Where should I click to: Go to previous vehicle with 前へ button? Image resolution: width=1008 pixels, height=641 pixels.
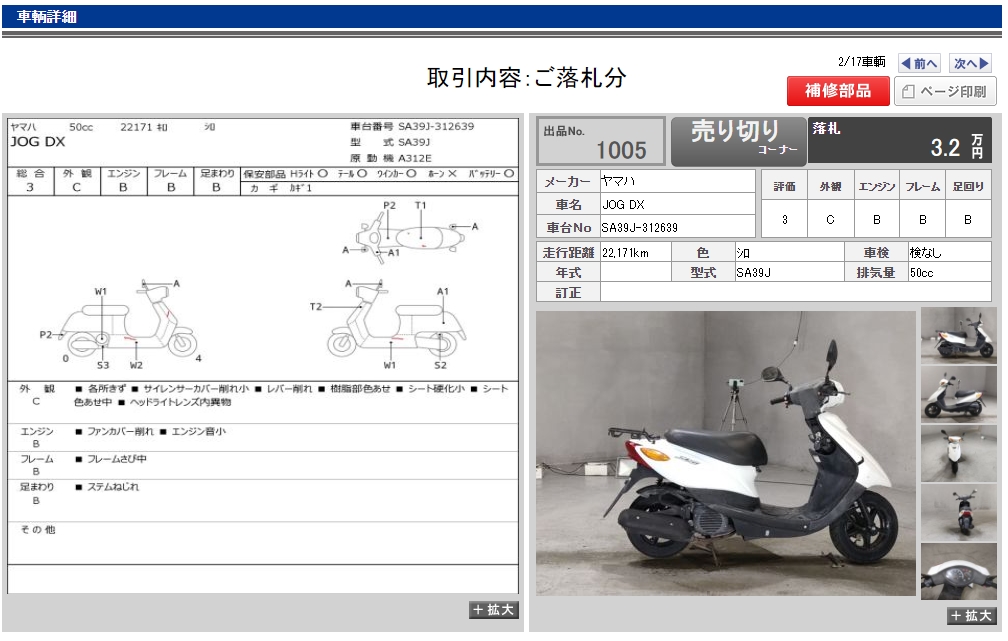pyautogui.click(x=919, y=63)
